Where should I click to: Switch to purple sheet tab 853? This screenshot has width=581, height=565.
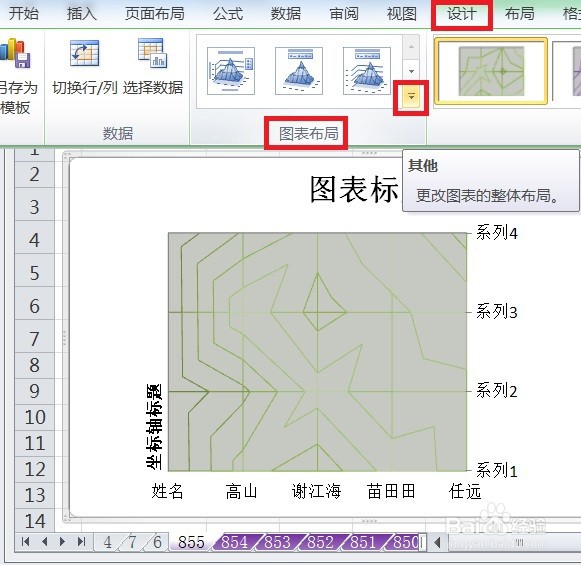pos(277,542)
